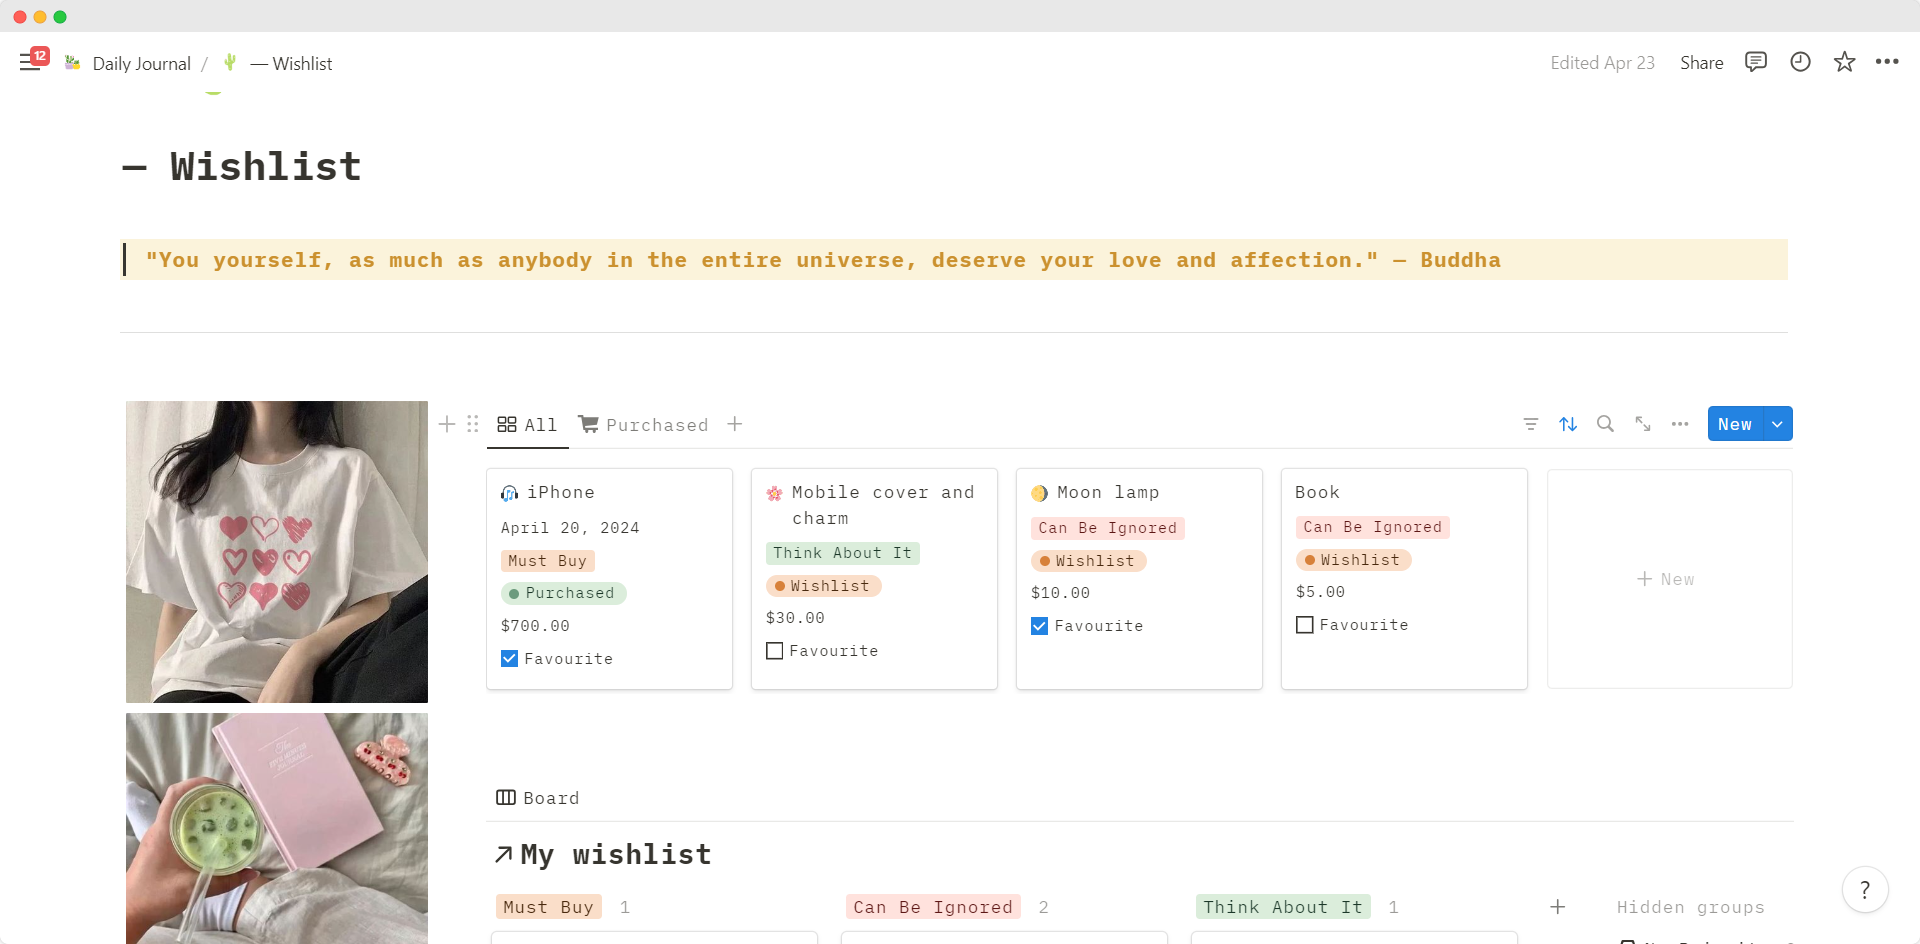Click the Share button
Screen dimensions: 1920x944
point(1701,63)
